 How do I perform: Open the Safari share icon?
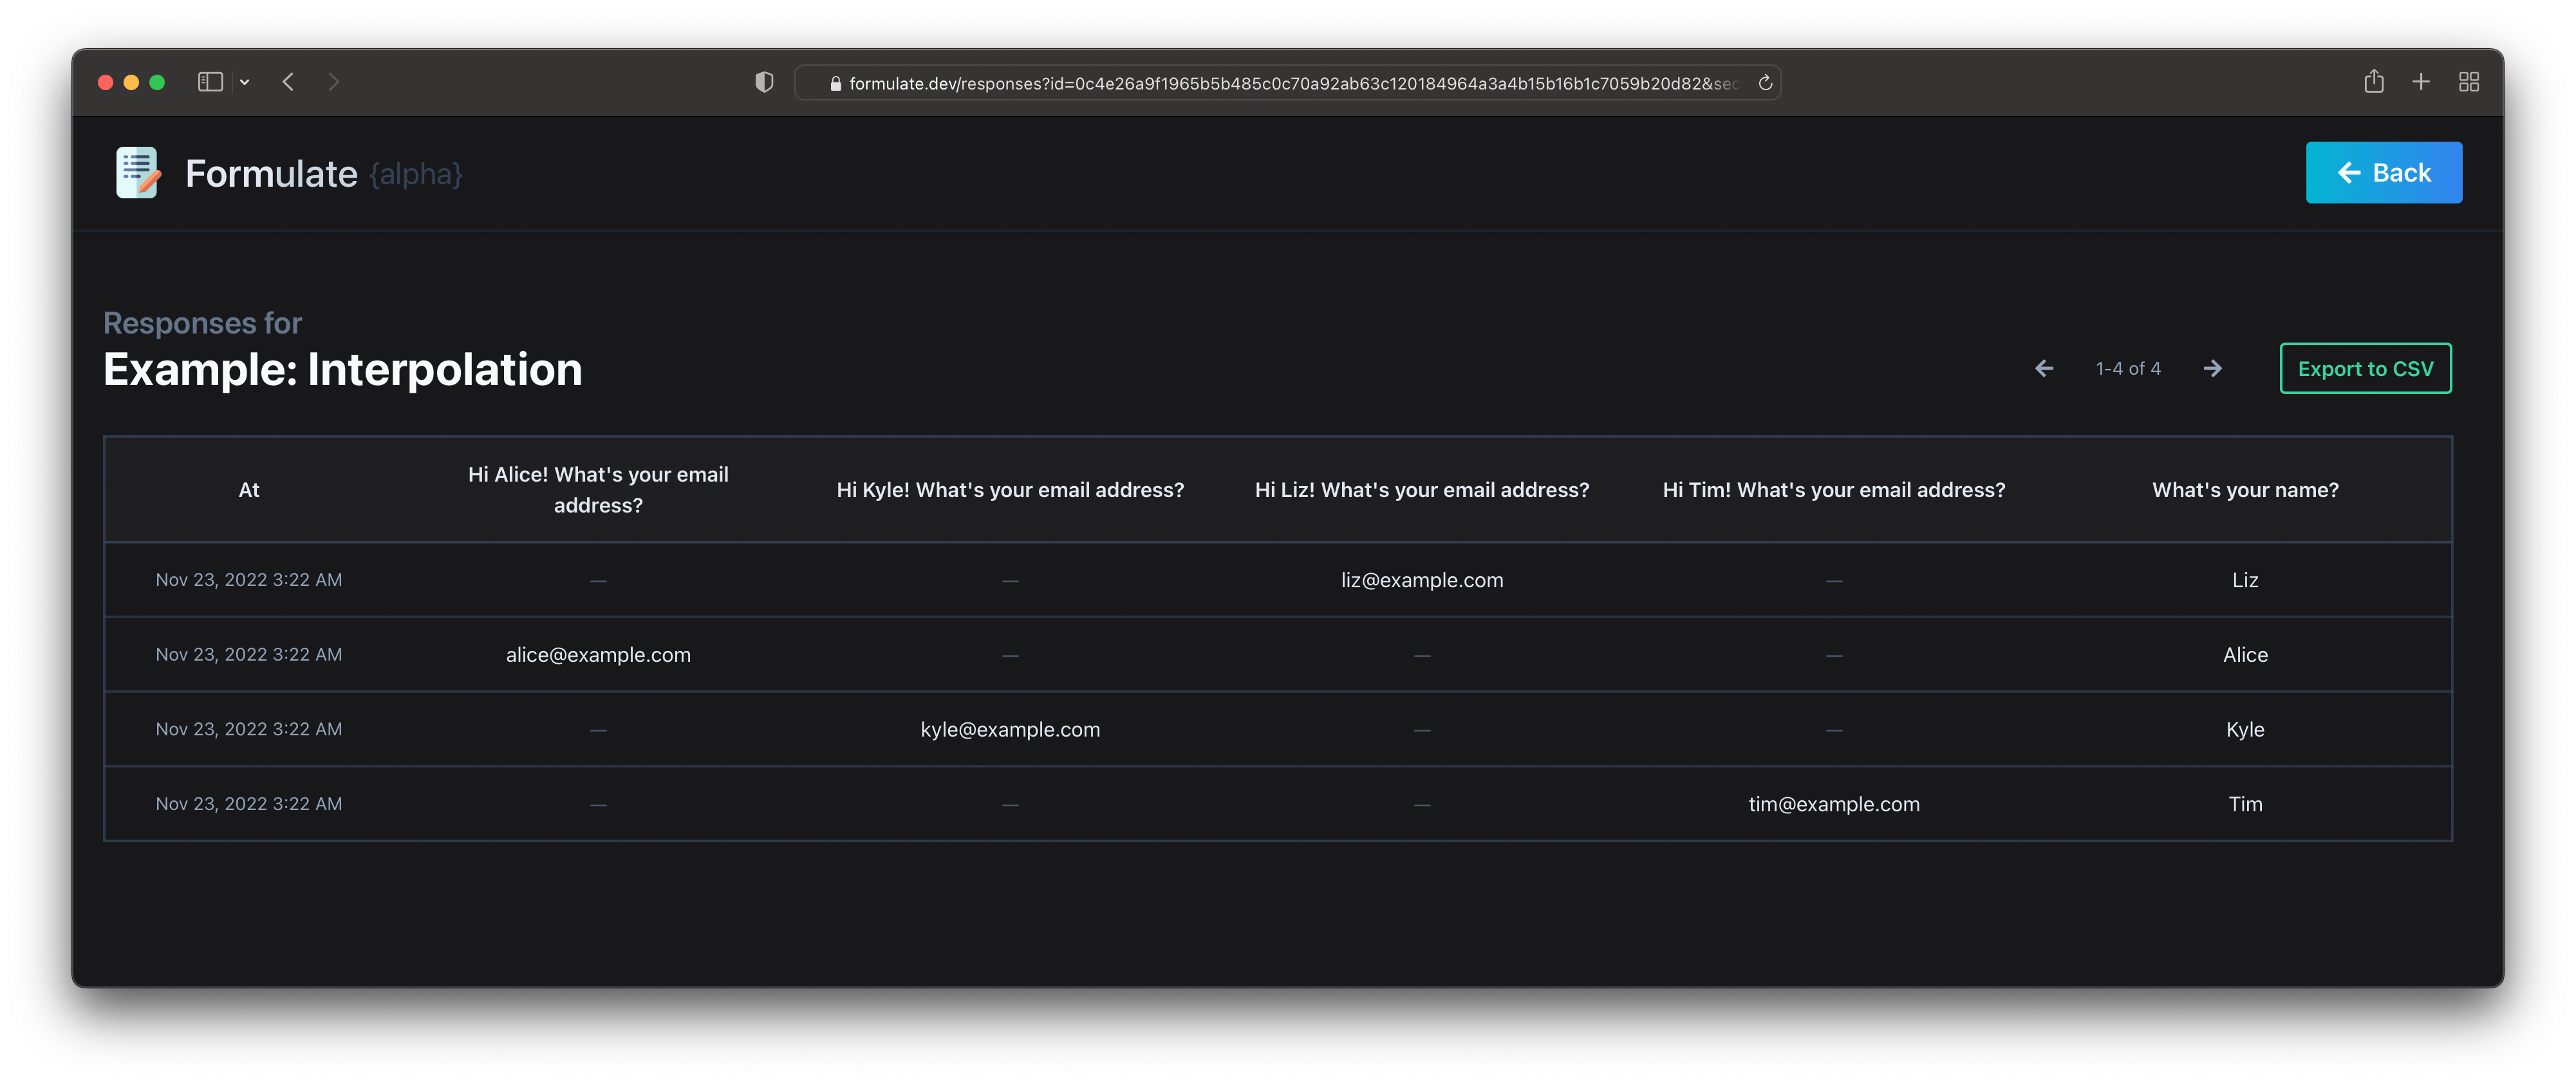pyautogui.click(x=2373, y=82)
